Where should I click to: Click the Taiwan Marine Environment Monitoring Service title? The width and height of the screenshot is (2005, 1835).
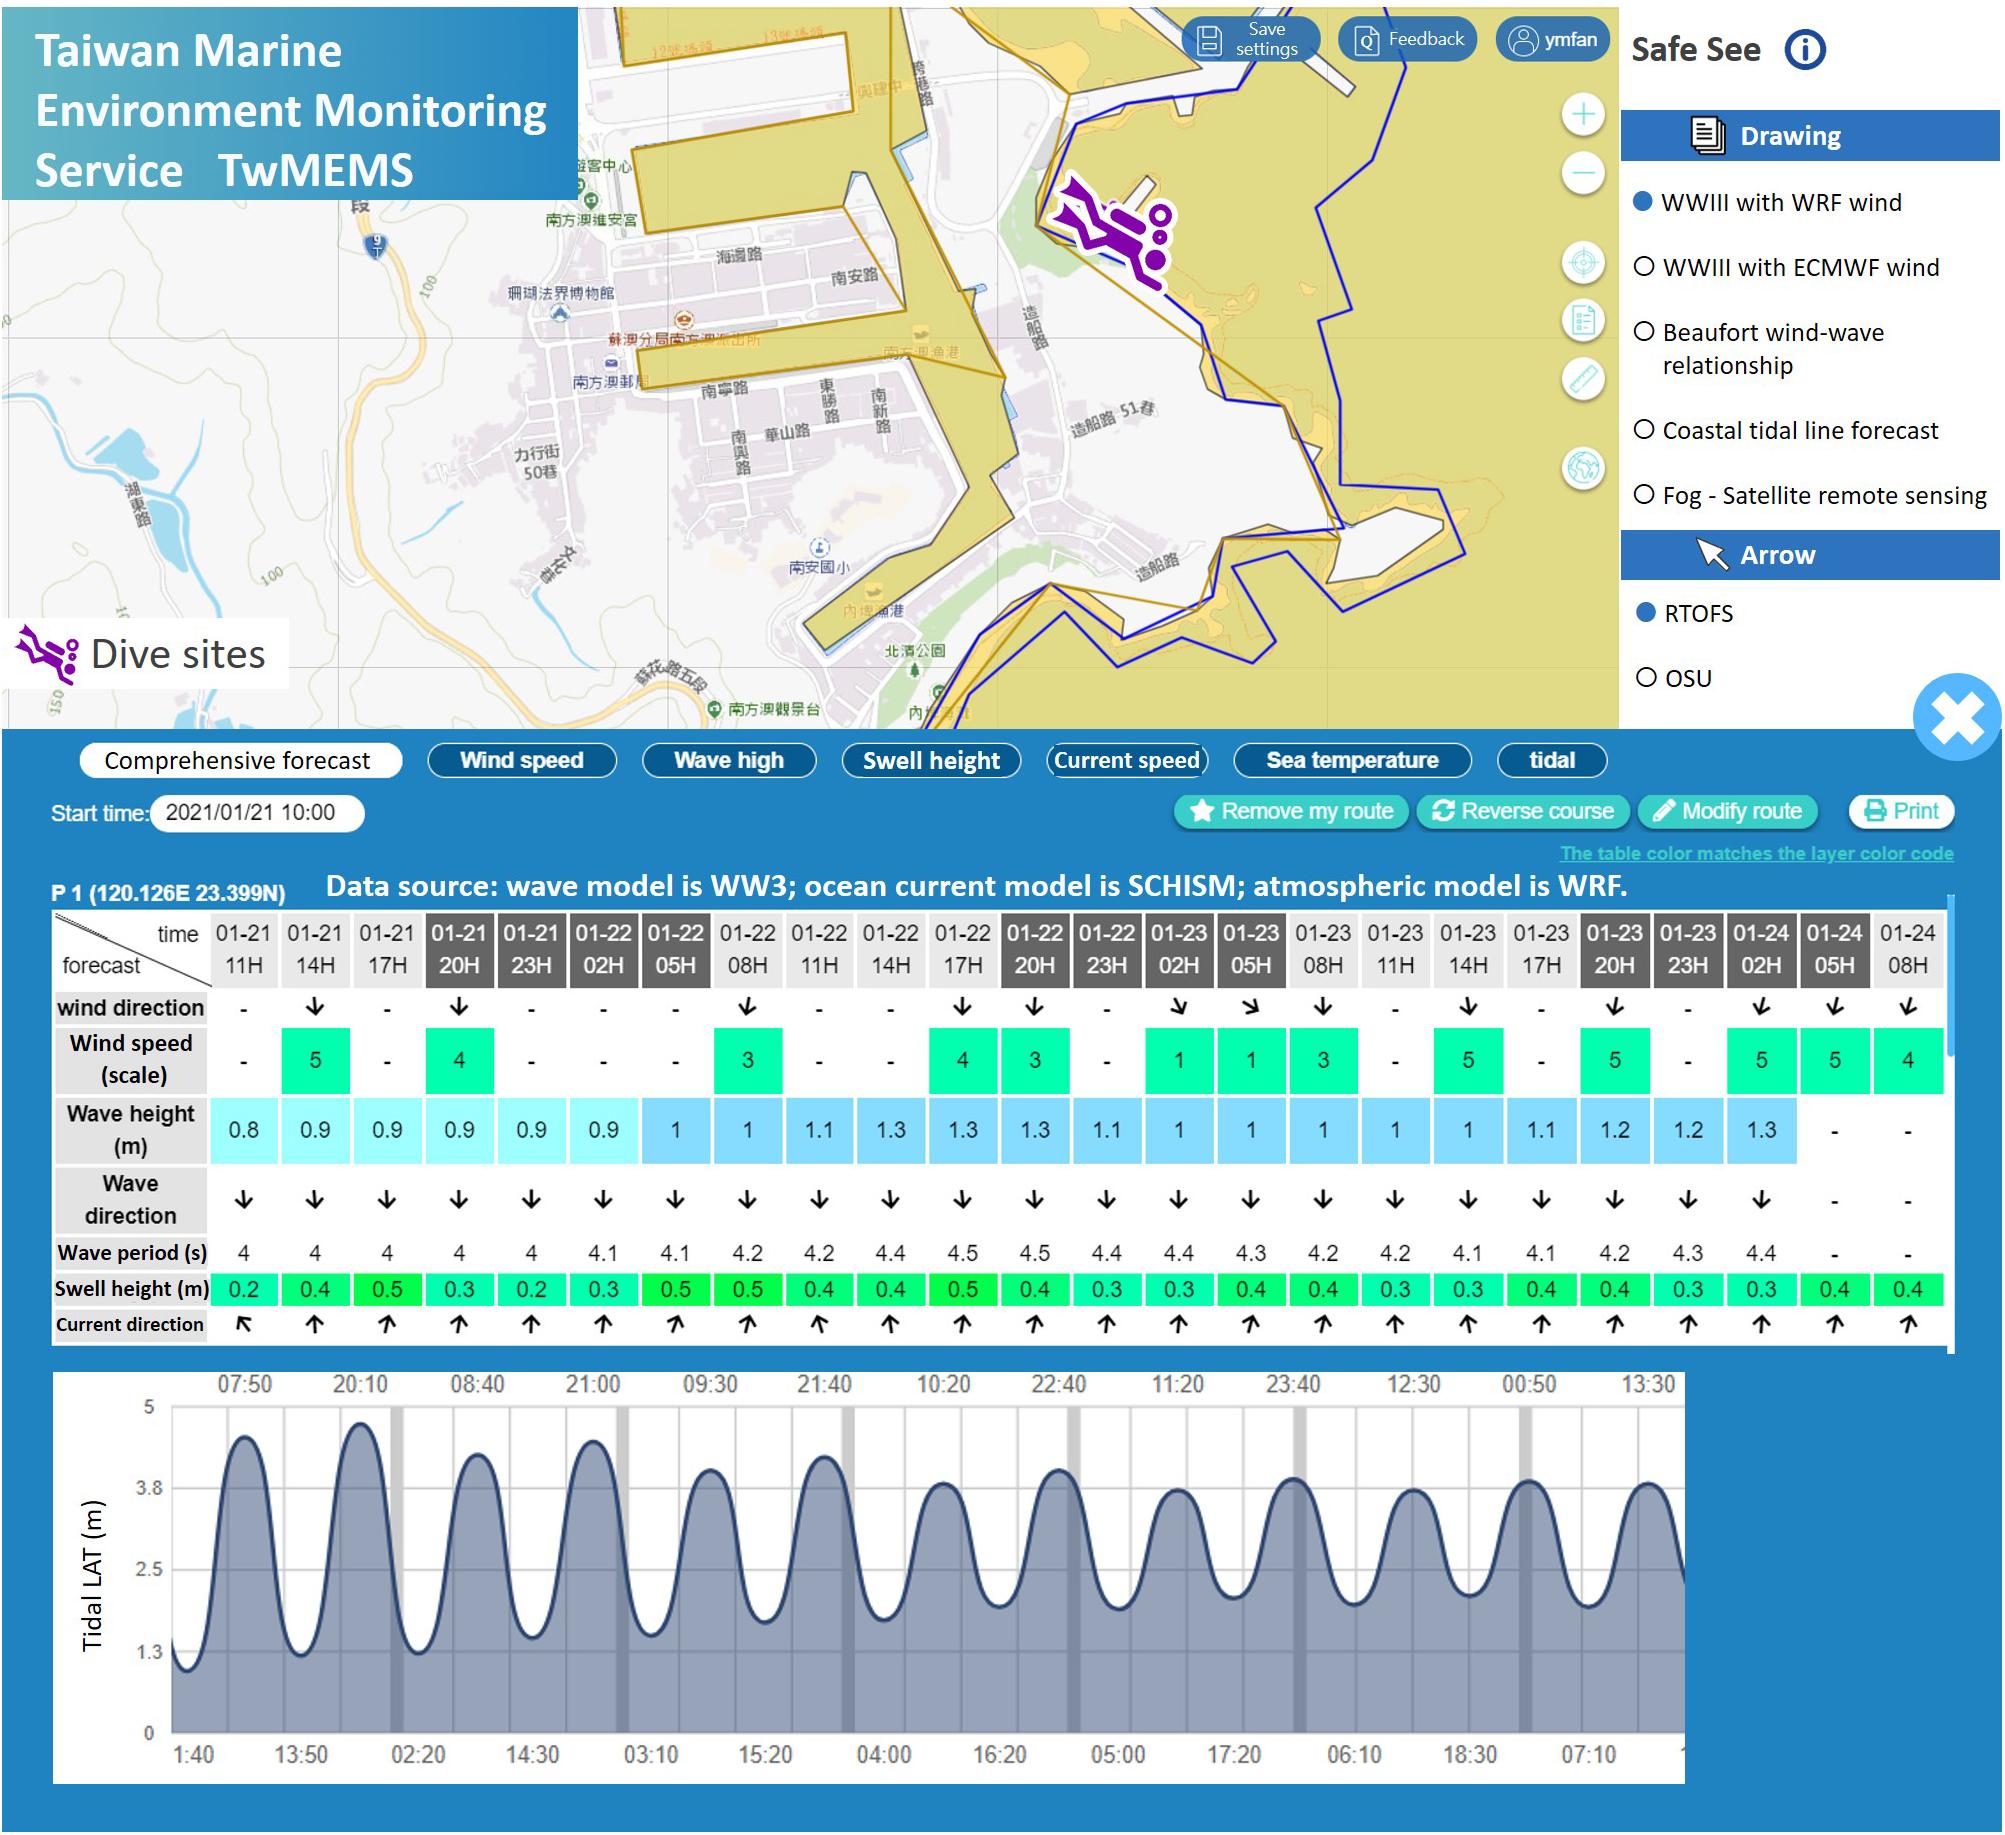point(290,110)
